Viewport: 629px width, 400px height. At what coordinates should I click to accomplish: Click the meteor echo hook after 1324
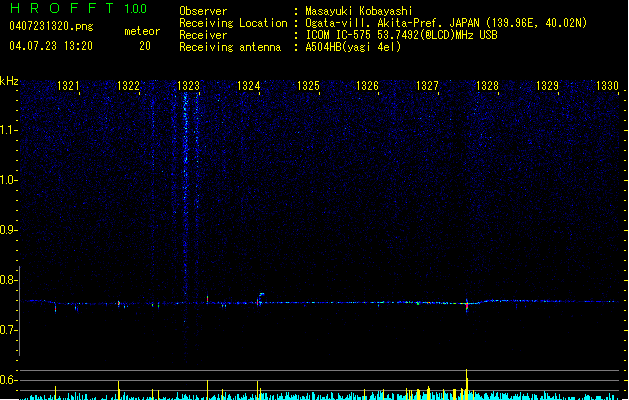(x=260, y=298)
